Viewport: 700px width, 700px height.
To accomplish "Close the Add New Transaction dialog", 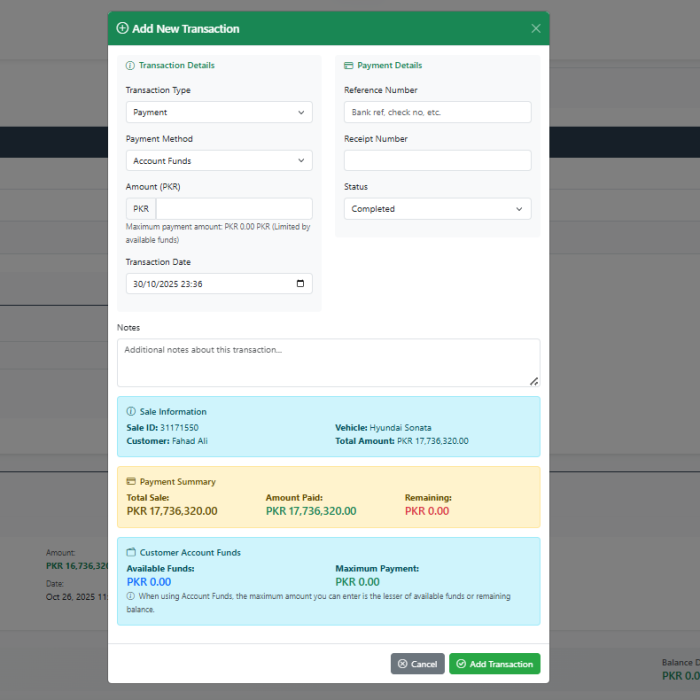I will (536, 29).
